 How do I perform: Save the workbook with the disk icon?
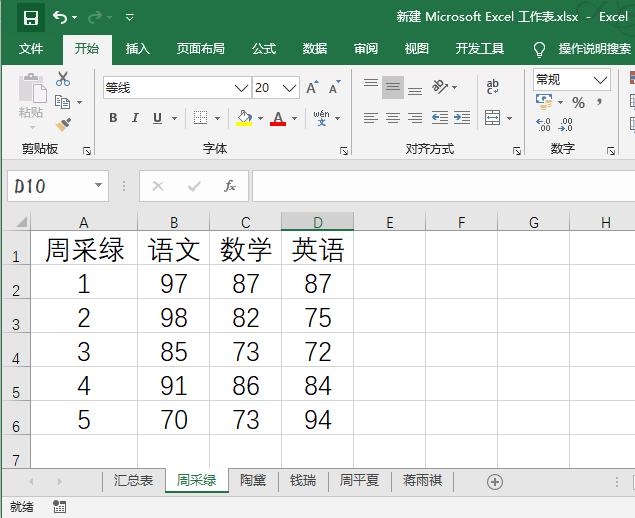[x=31, y=17]
